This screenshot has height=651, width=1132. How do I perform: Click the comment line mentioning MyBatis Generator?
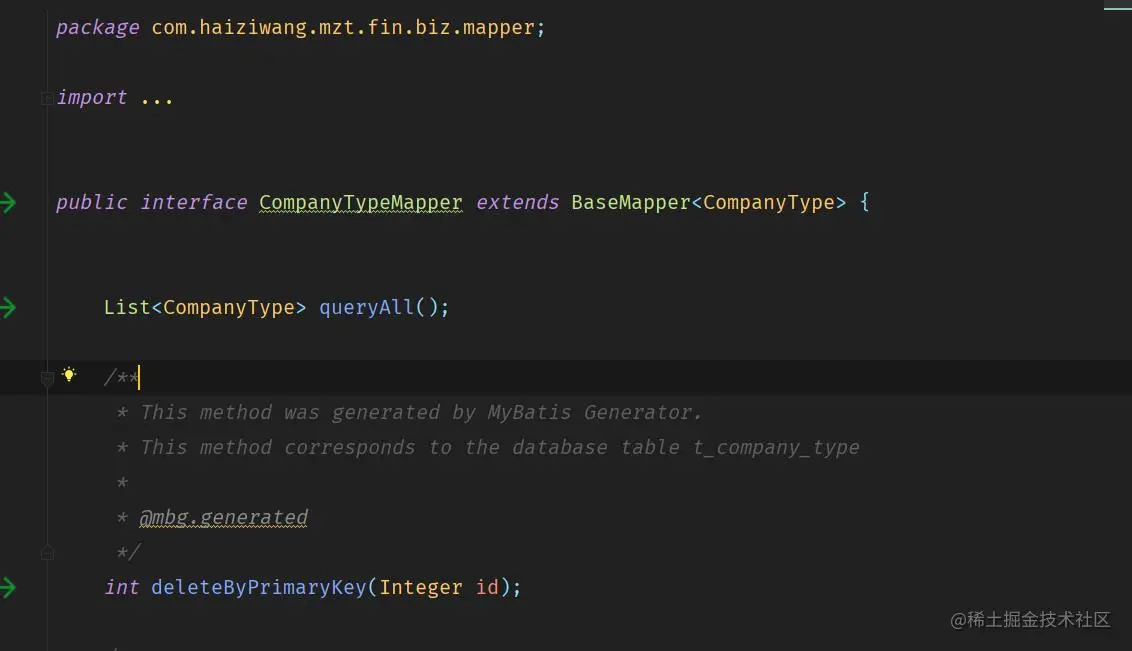tap(409, 413)
